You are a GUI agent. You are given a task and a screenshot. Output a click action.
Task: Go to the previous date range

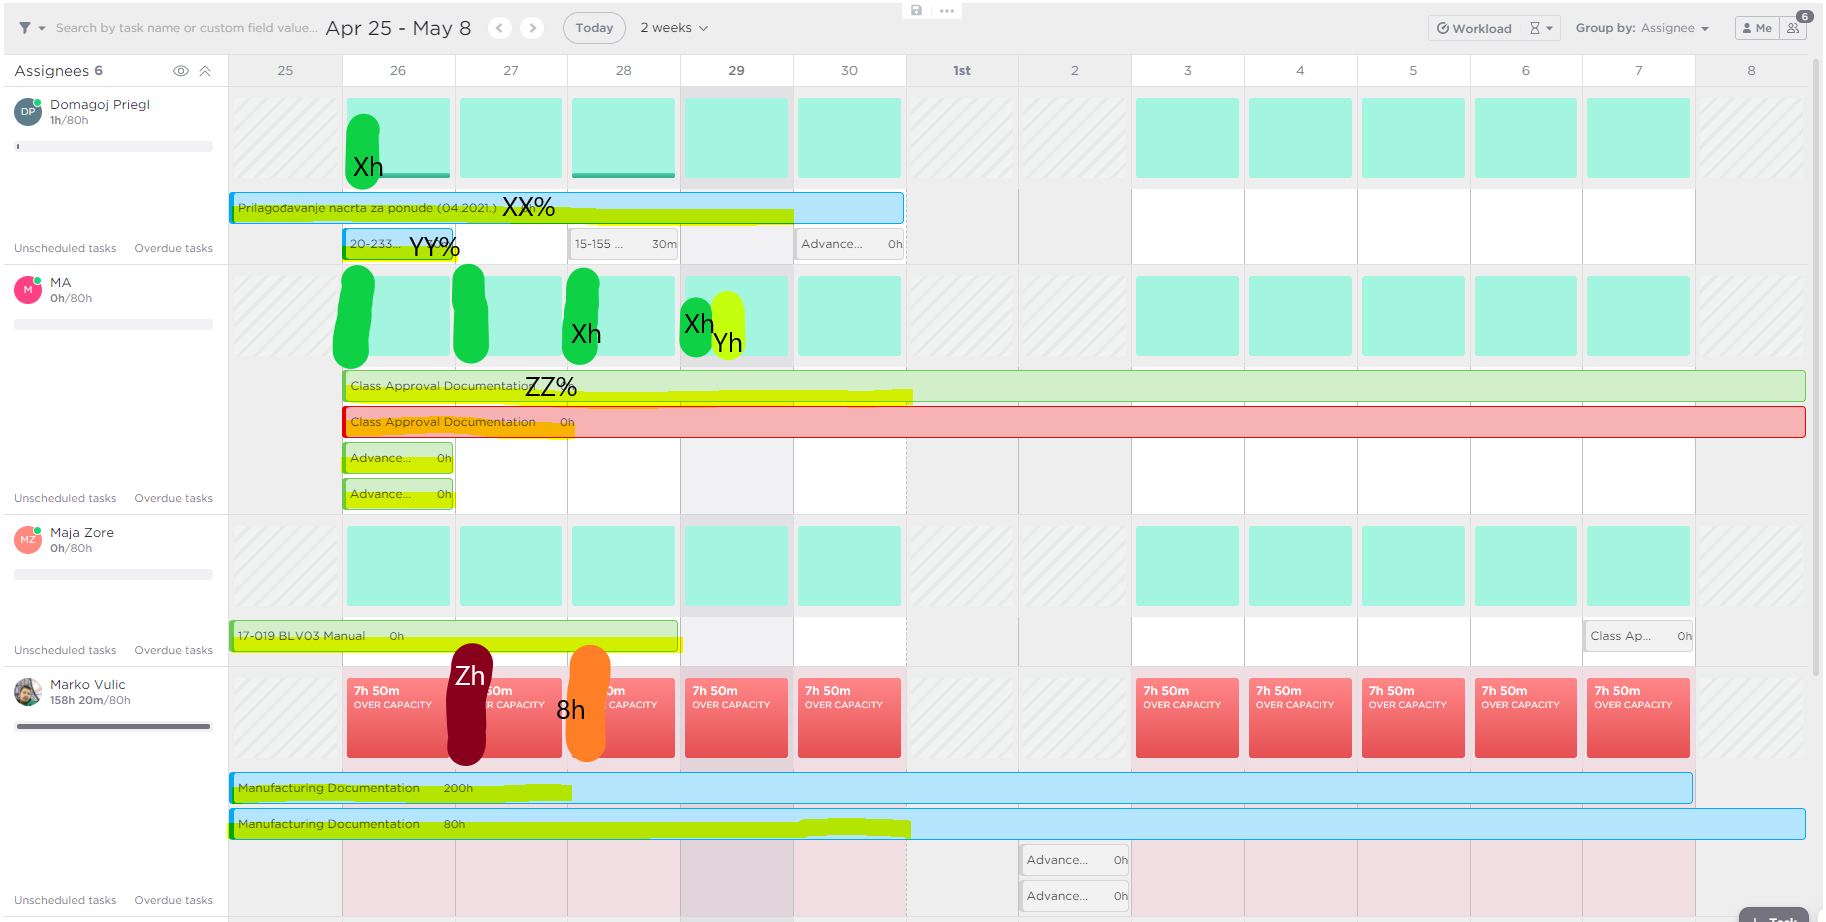(500, 28)
